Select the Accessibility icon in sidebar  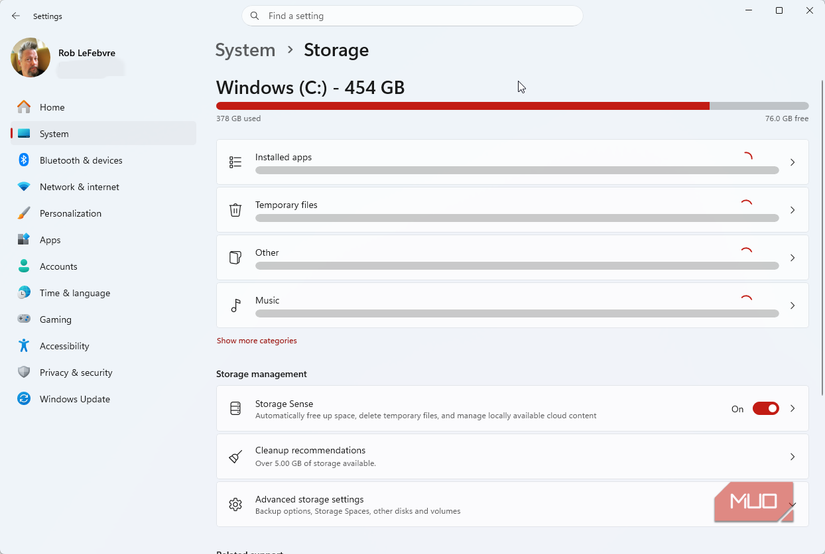click(x=24, y=346)
